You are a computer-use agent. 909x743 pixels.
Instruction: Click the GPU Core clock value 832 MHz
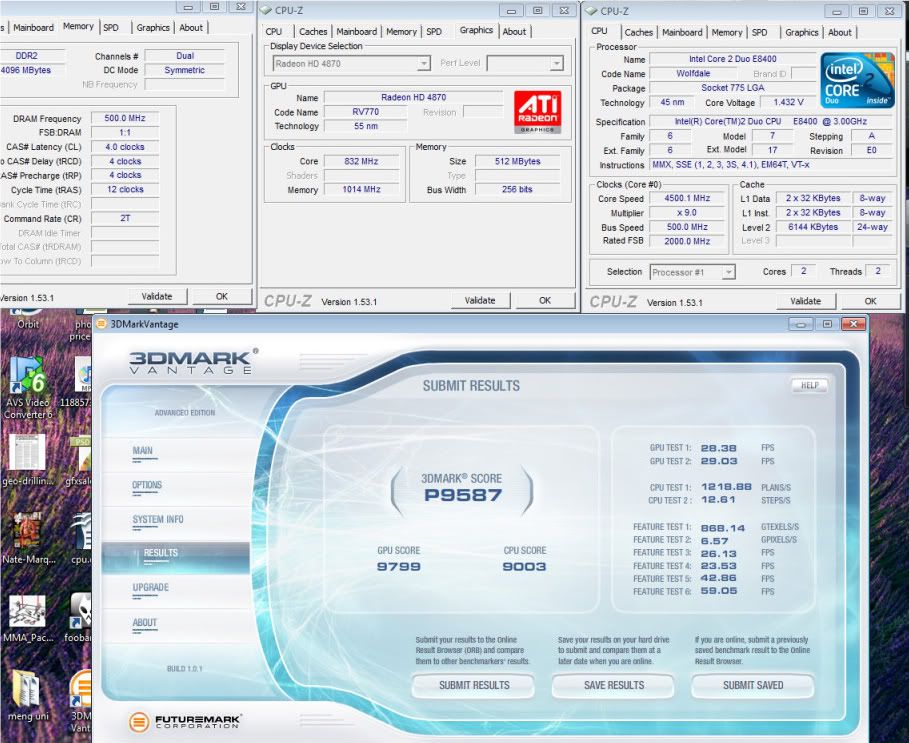pos(361,161)
